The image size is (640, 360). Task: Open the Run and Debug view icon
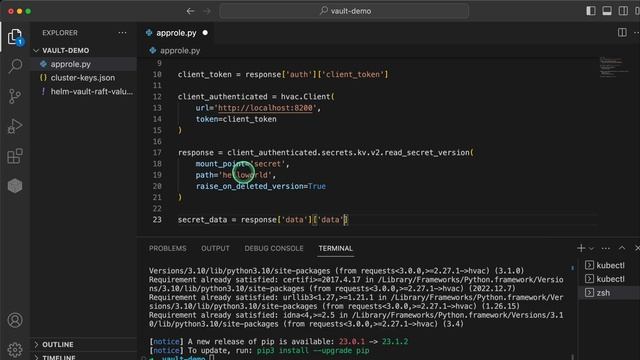pos(15,126)
